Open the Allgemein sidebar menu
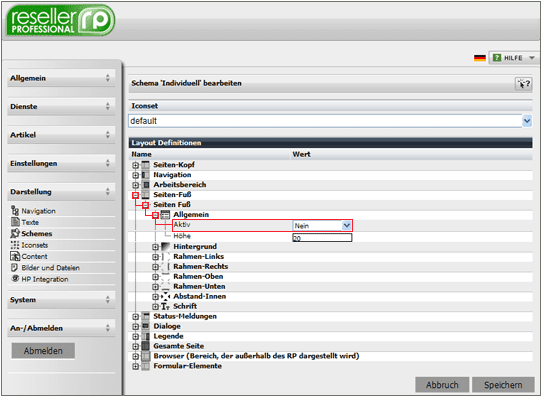The image size is (542, 397). [61, 78]
